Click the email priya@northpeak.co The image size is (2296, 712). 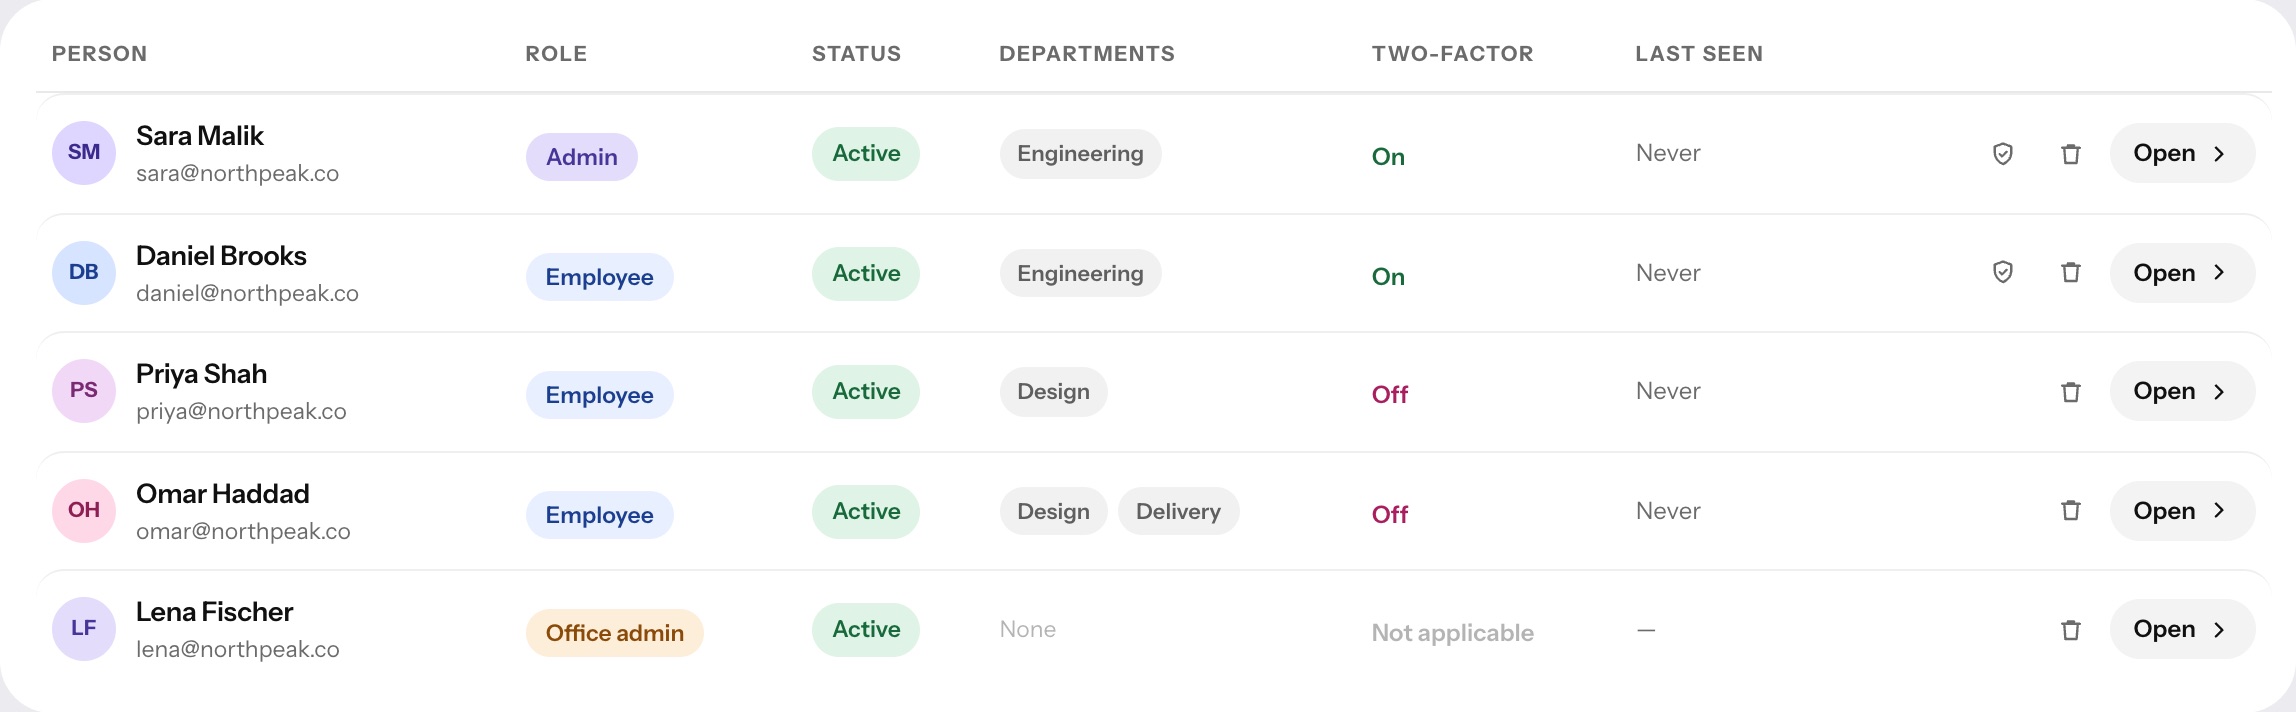(241, 411)
